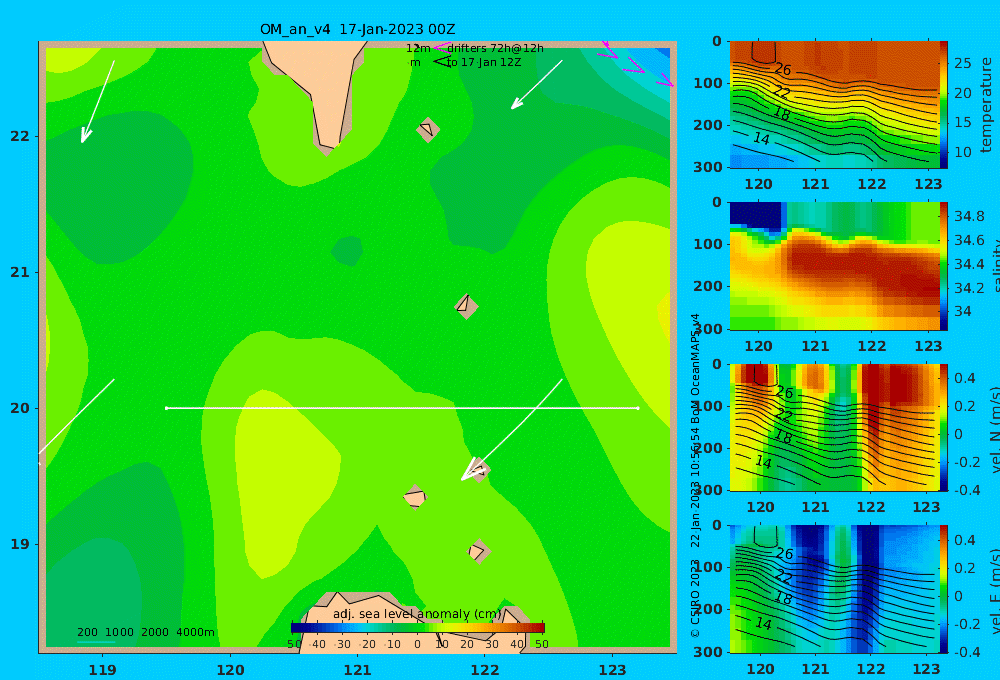The width and height of the screenshot is (1000, 680).
Task: Click the '14' contour label in temperature panel
Action: [x=761, y=138]
